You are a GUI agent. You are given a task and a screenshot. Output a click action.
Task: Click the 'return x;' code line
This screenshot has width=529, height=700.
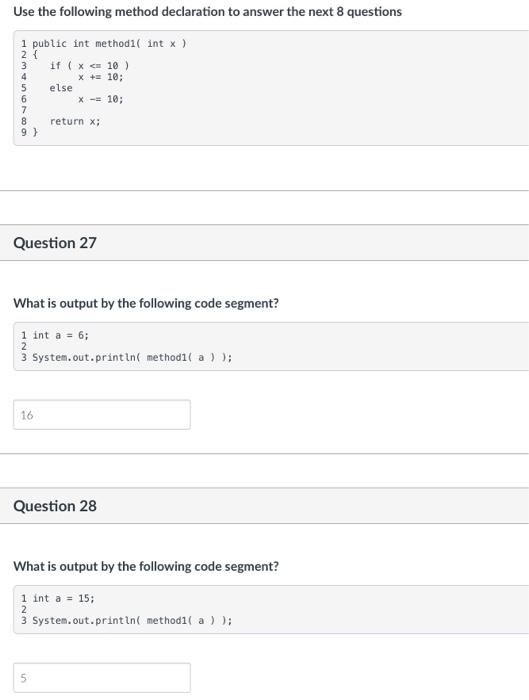(x=75, y=121)
